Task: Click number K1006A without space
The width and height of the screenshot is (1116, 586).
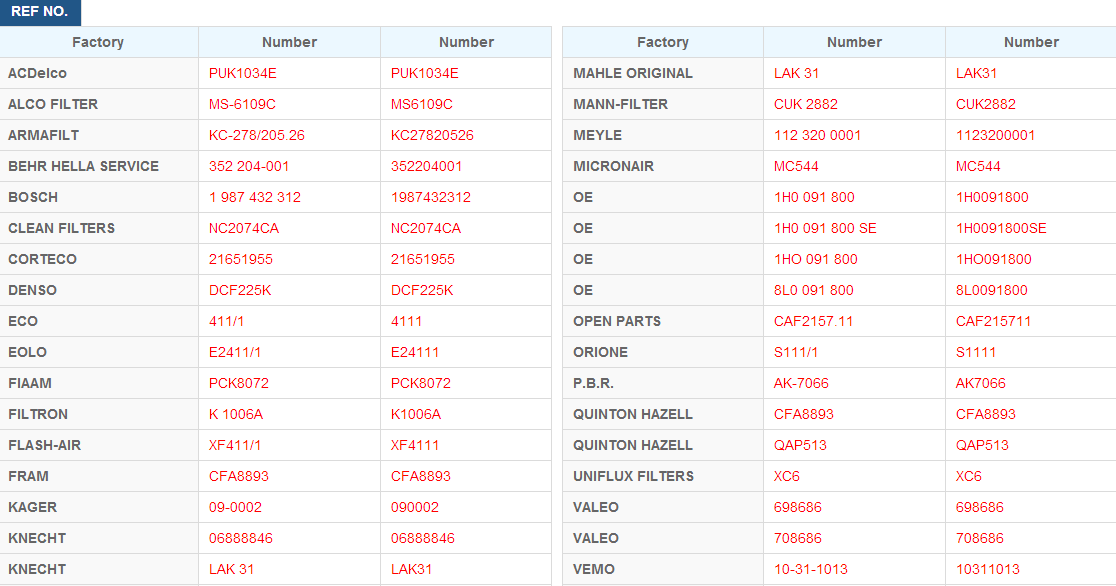Action: [x=416, y=414]
